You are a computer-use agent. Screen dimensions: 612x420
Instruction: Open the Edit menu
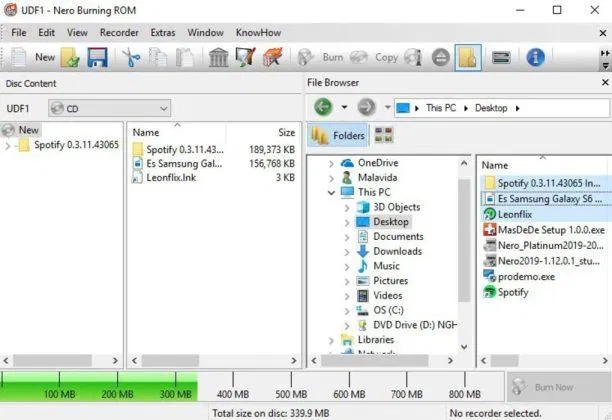point(46,33)
